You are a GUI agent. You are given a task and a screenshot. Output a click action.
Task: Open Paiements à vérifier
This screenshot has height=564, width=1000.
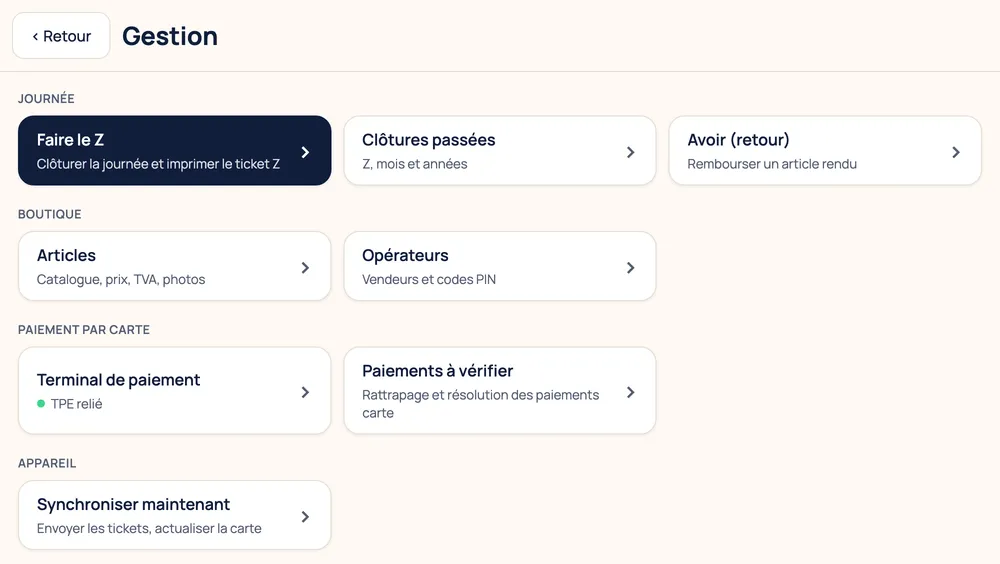coord(500,390)
